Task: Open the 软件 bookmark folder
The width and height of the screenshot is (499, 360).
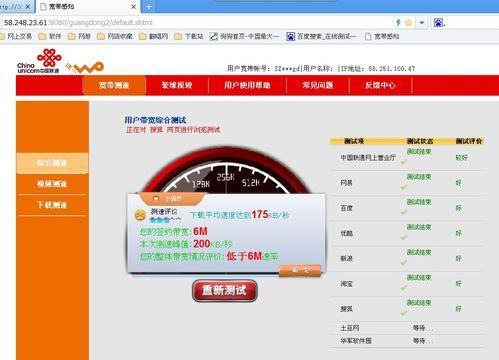Action: coord(50,36)
